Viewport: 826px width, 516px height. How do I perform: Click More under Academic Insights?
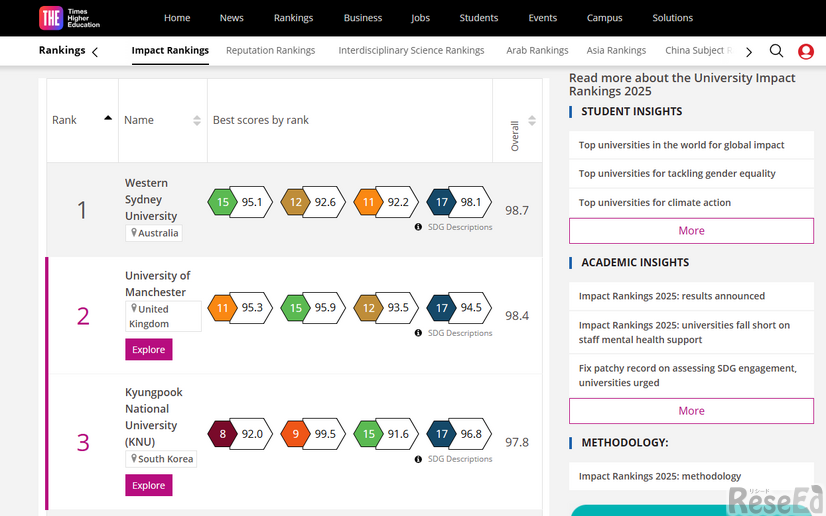[691, 411]
